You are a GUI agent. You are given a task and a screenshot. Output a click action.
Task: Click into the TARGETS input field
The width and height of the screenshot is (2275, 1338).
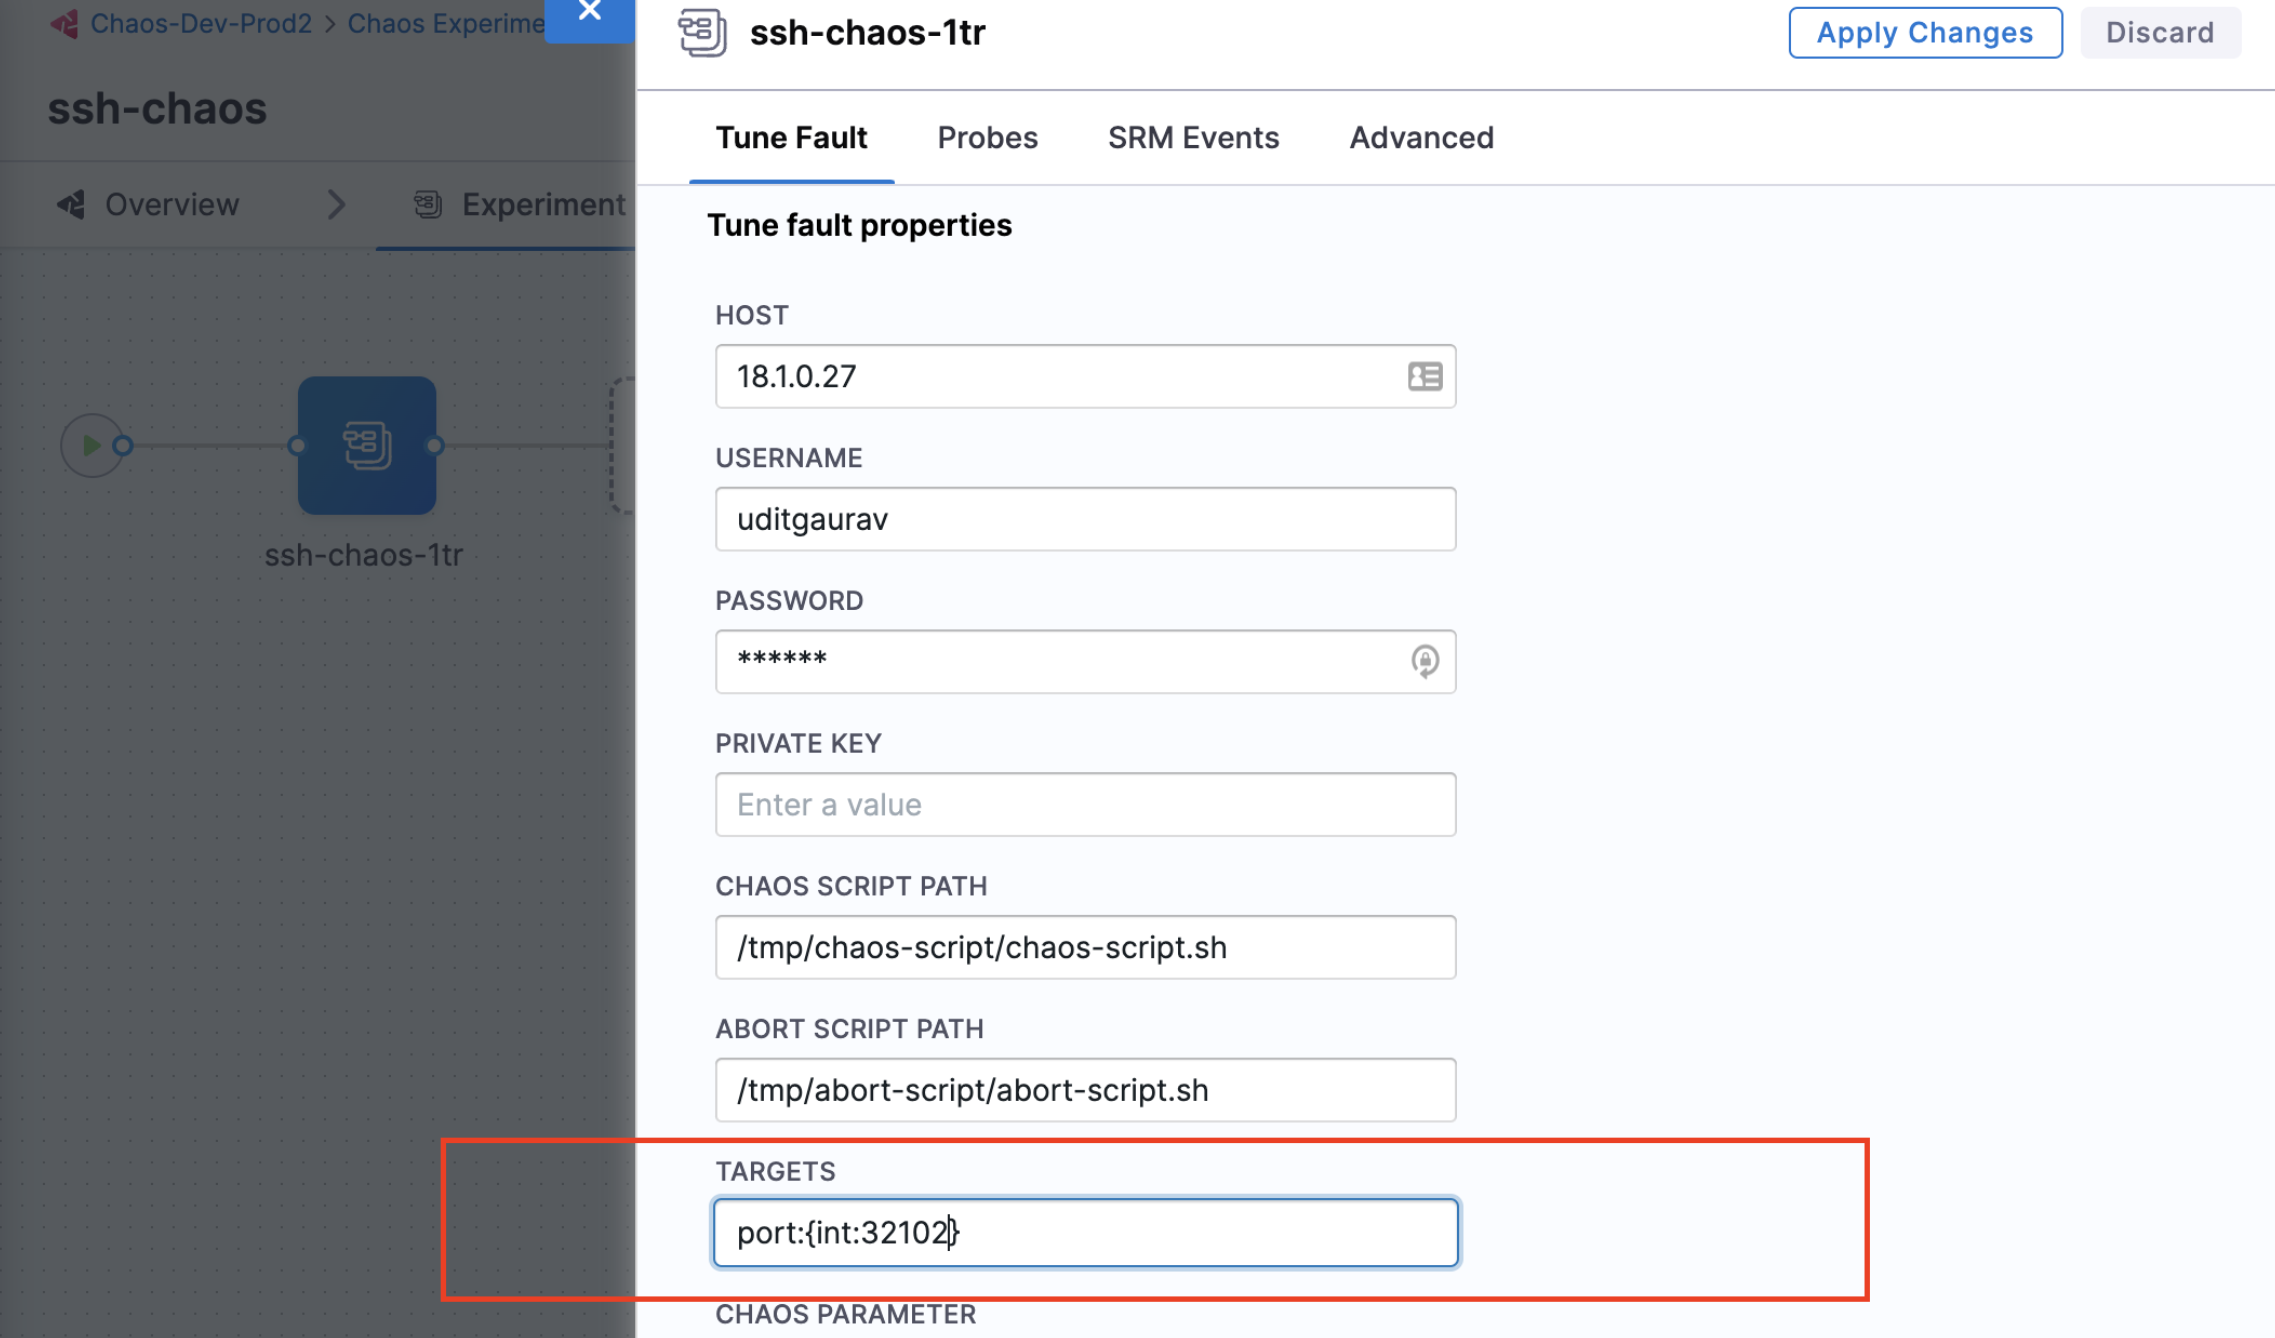coord(1085,1232)
